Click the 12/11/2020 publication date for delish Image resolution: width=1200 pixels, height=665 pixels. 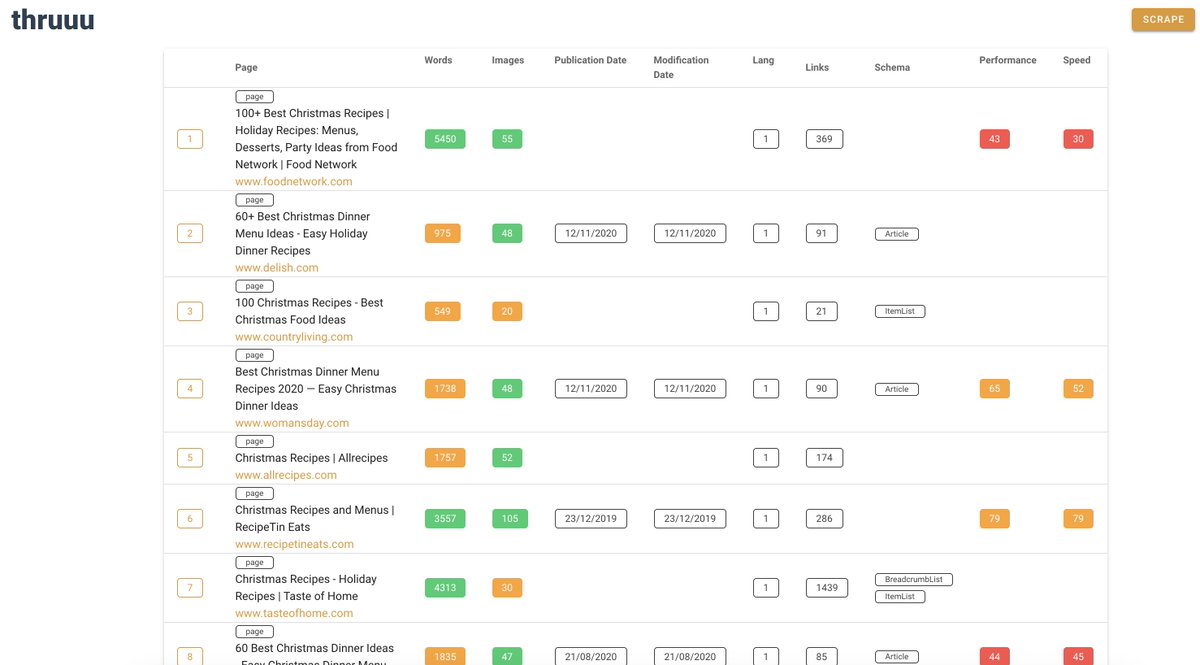591,233
